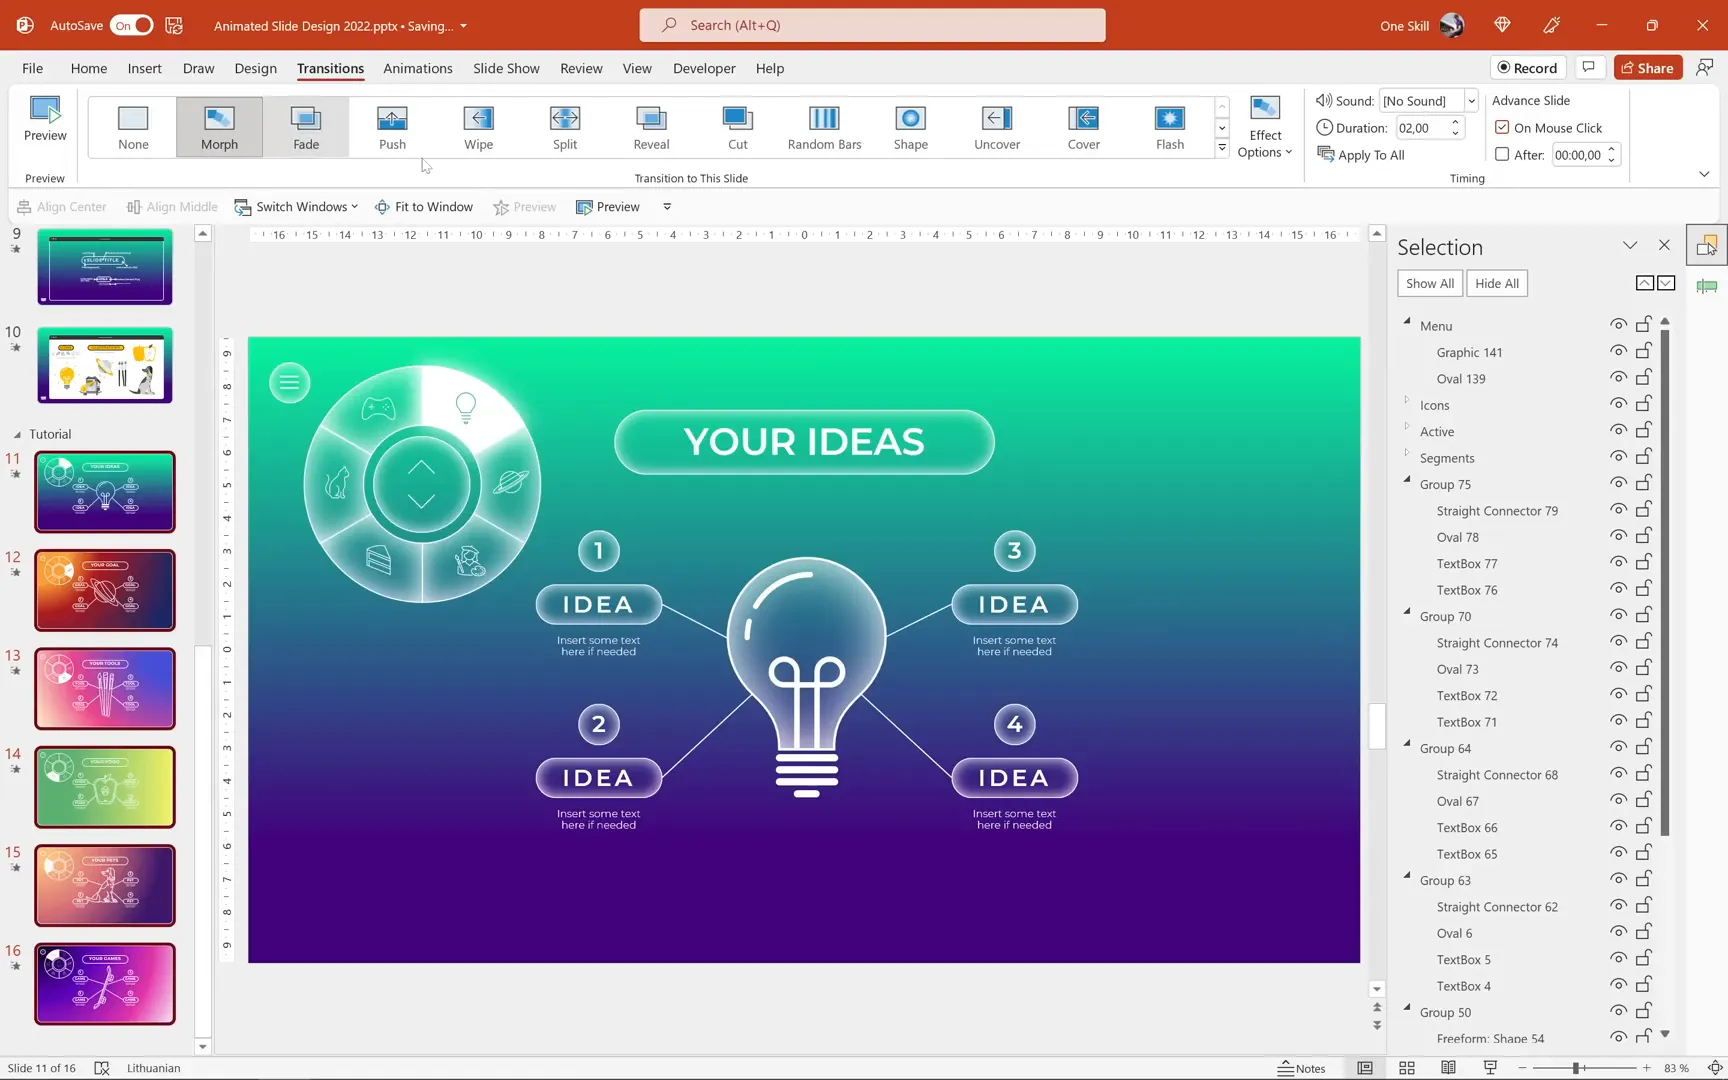Toggle AutoSave switch
1728x1080 pixels.
(132, 25)
